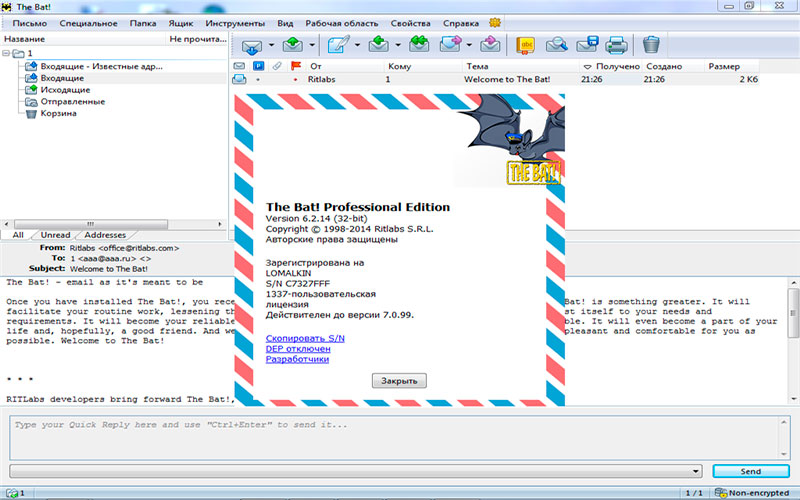Open the Рабочая область menu
The width and height of the screenshot is (800, 500).
coord(342,23)
